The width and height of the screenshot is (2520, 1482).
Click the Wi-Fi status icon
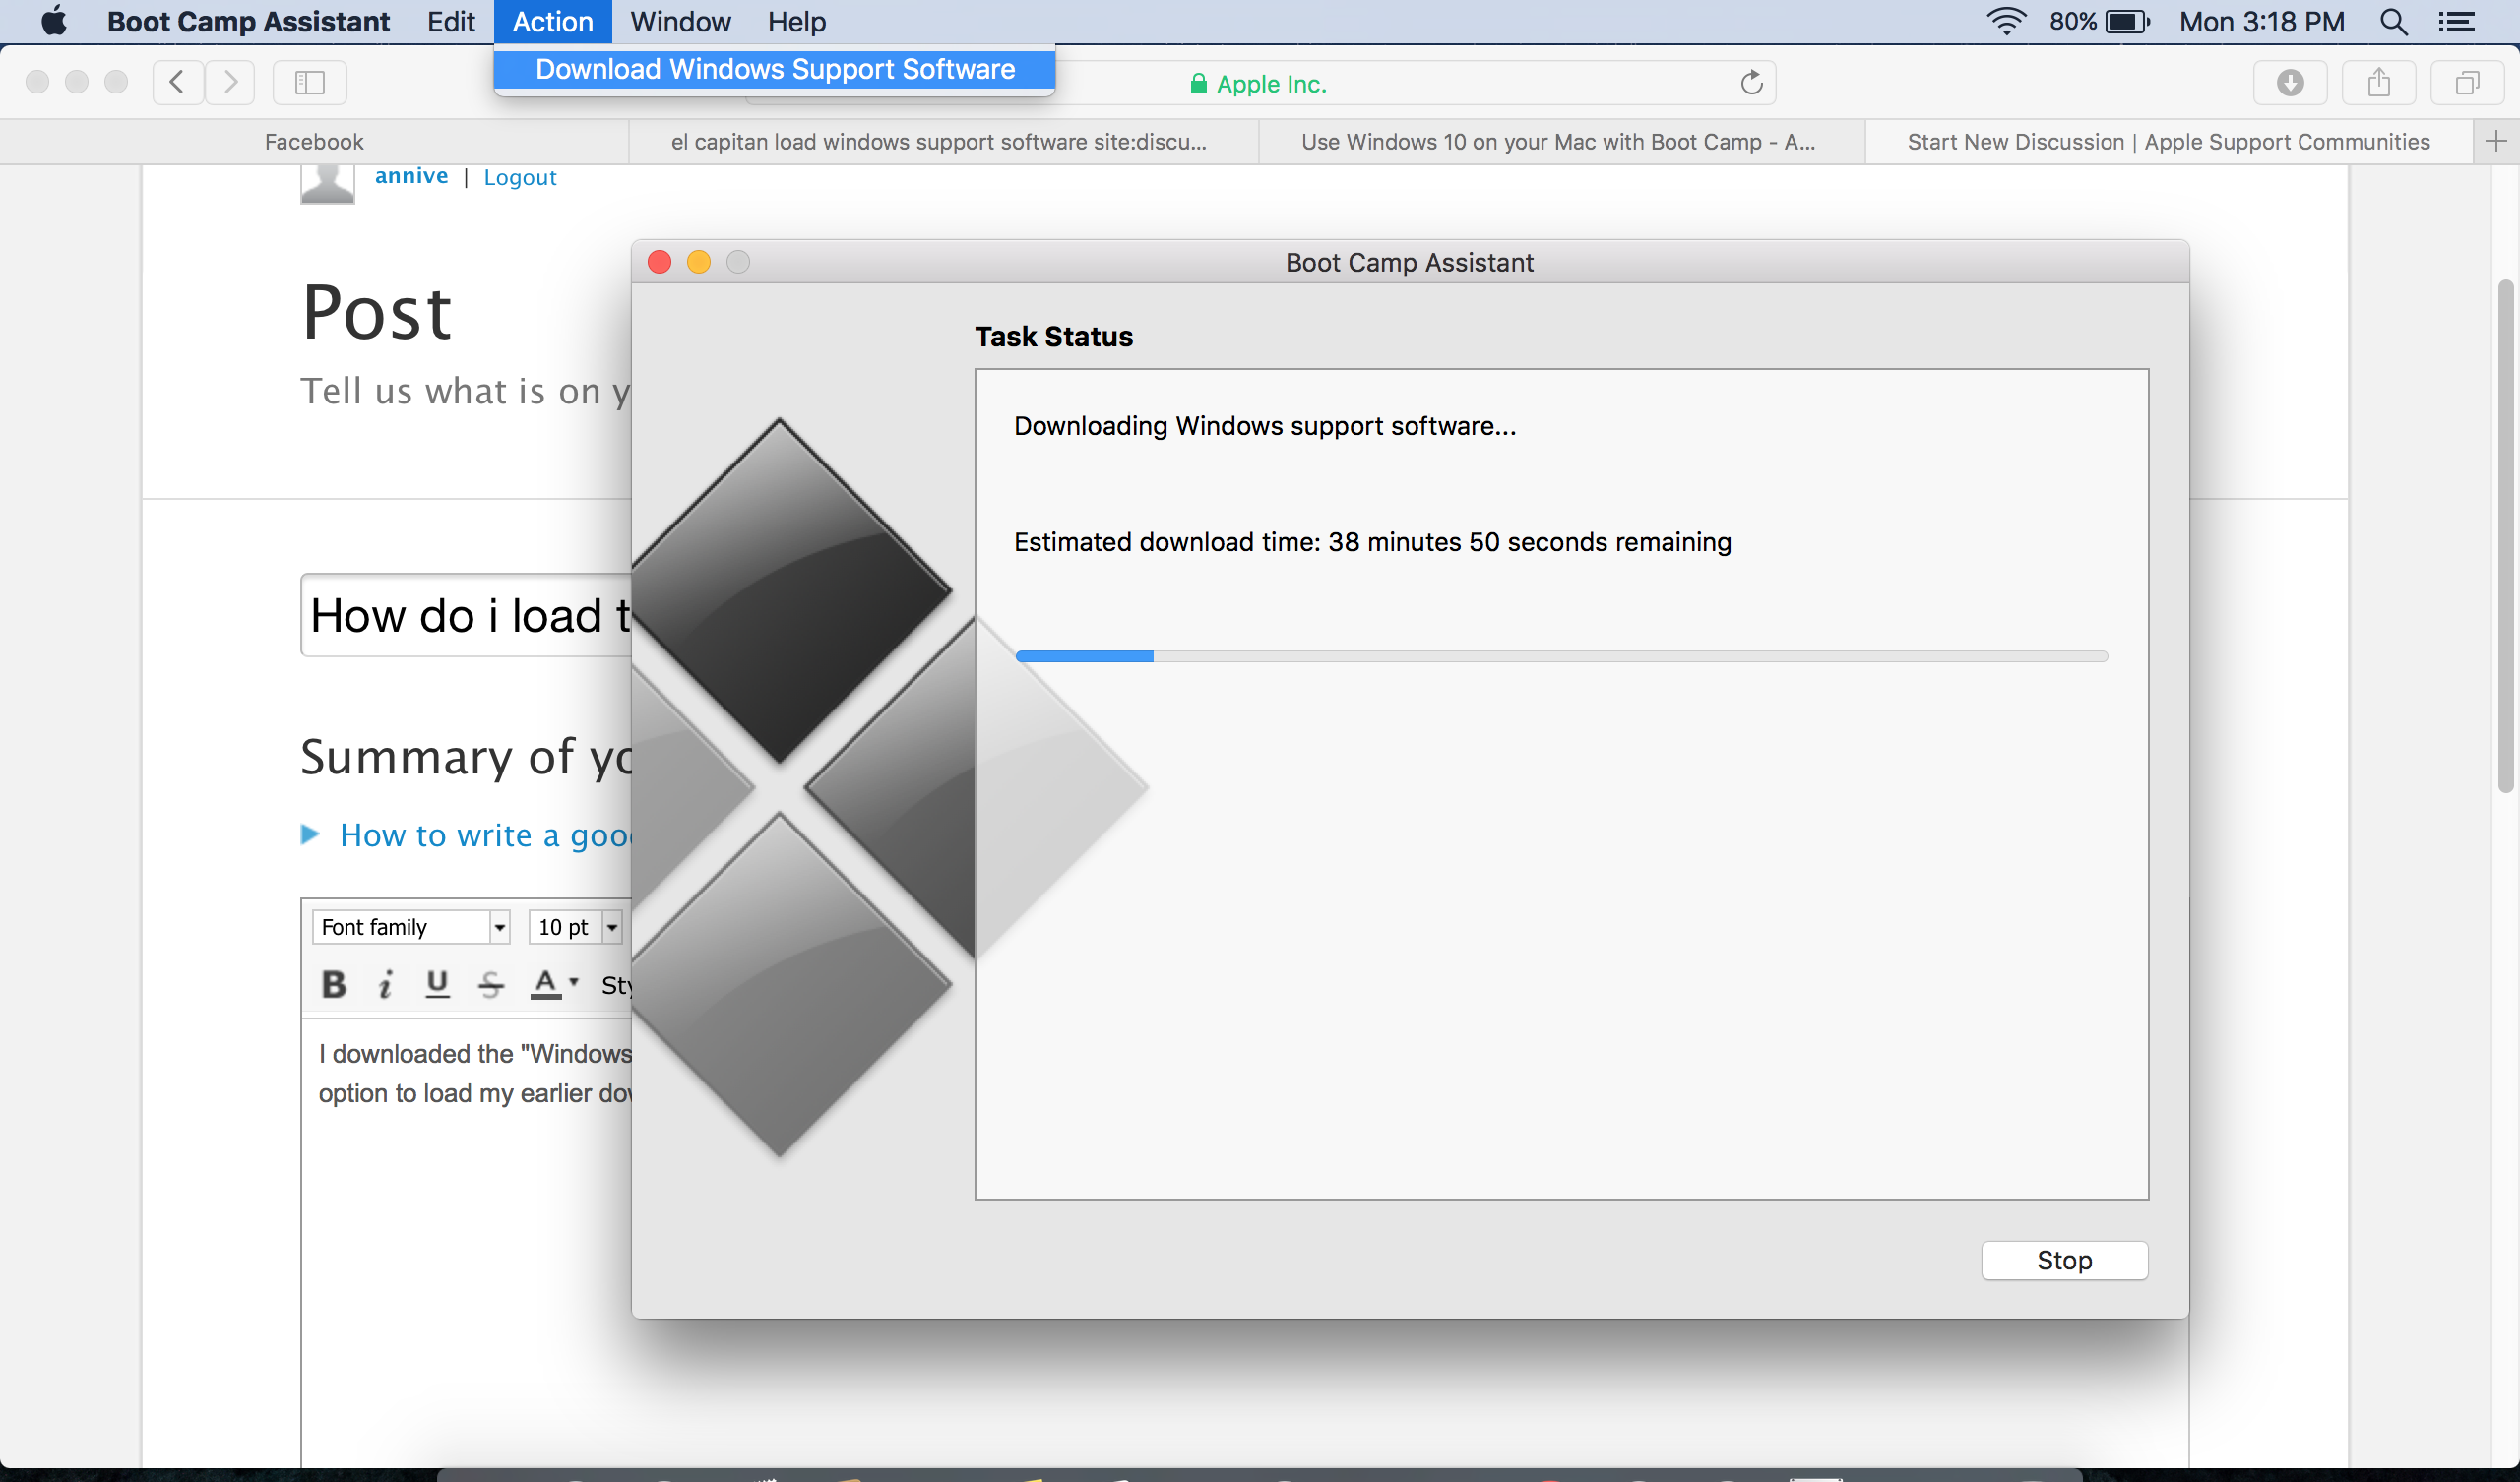[x=2005, y=22]
